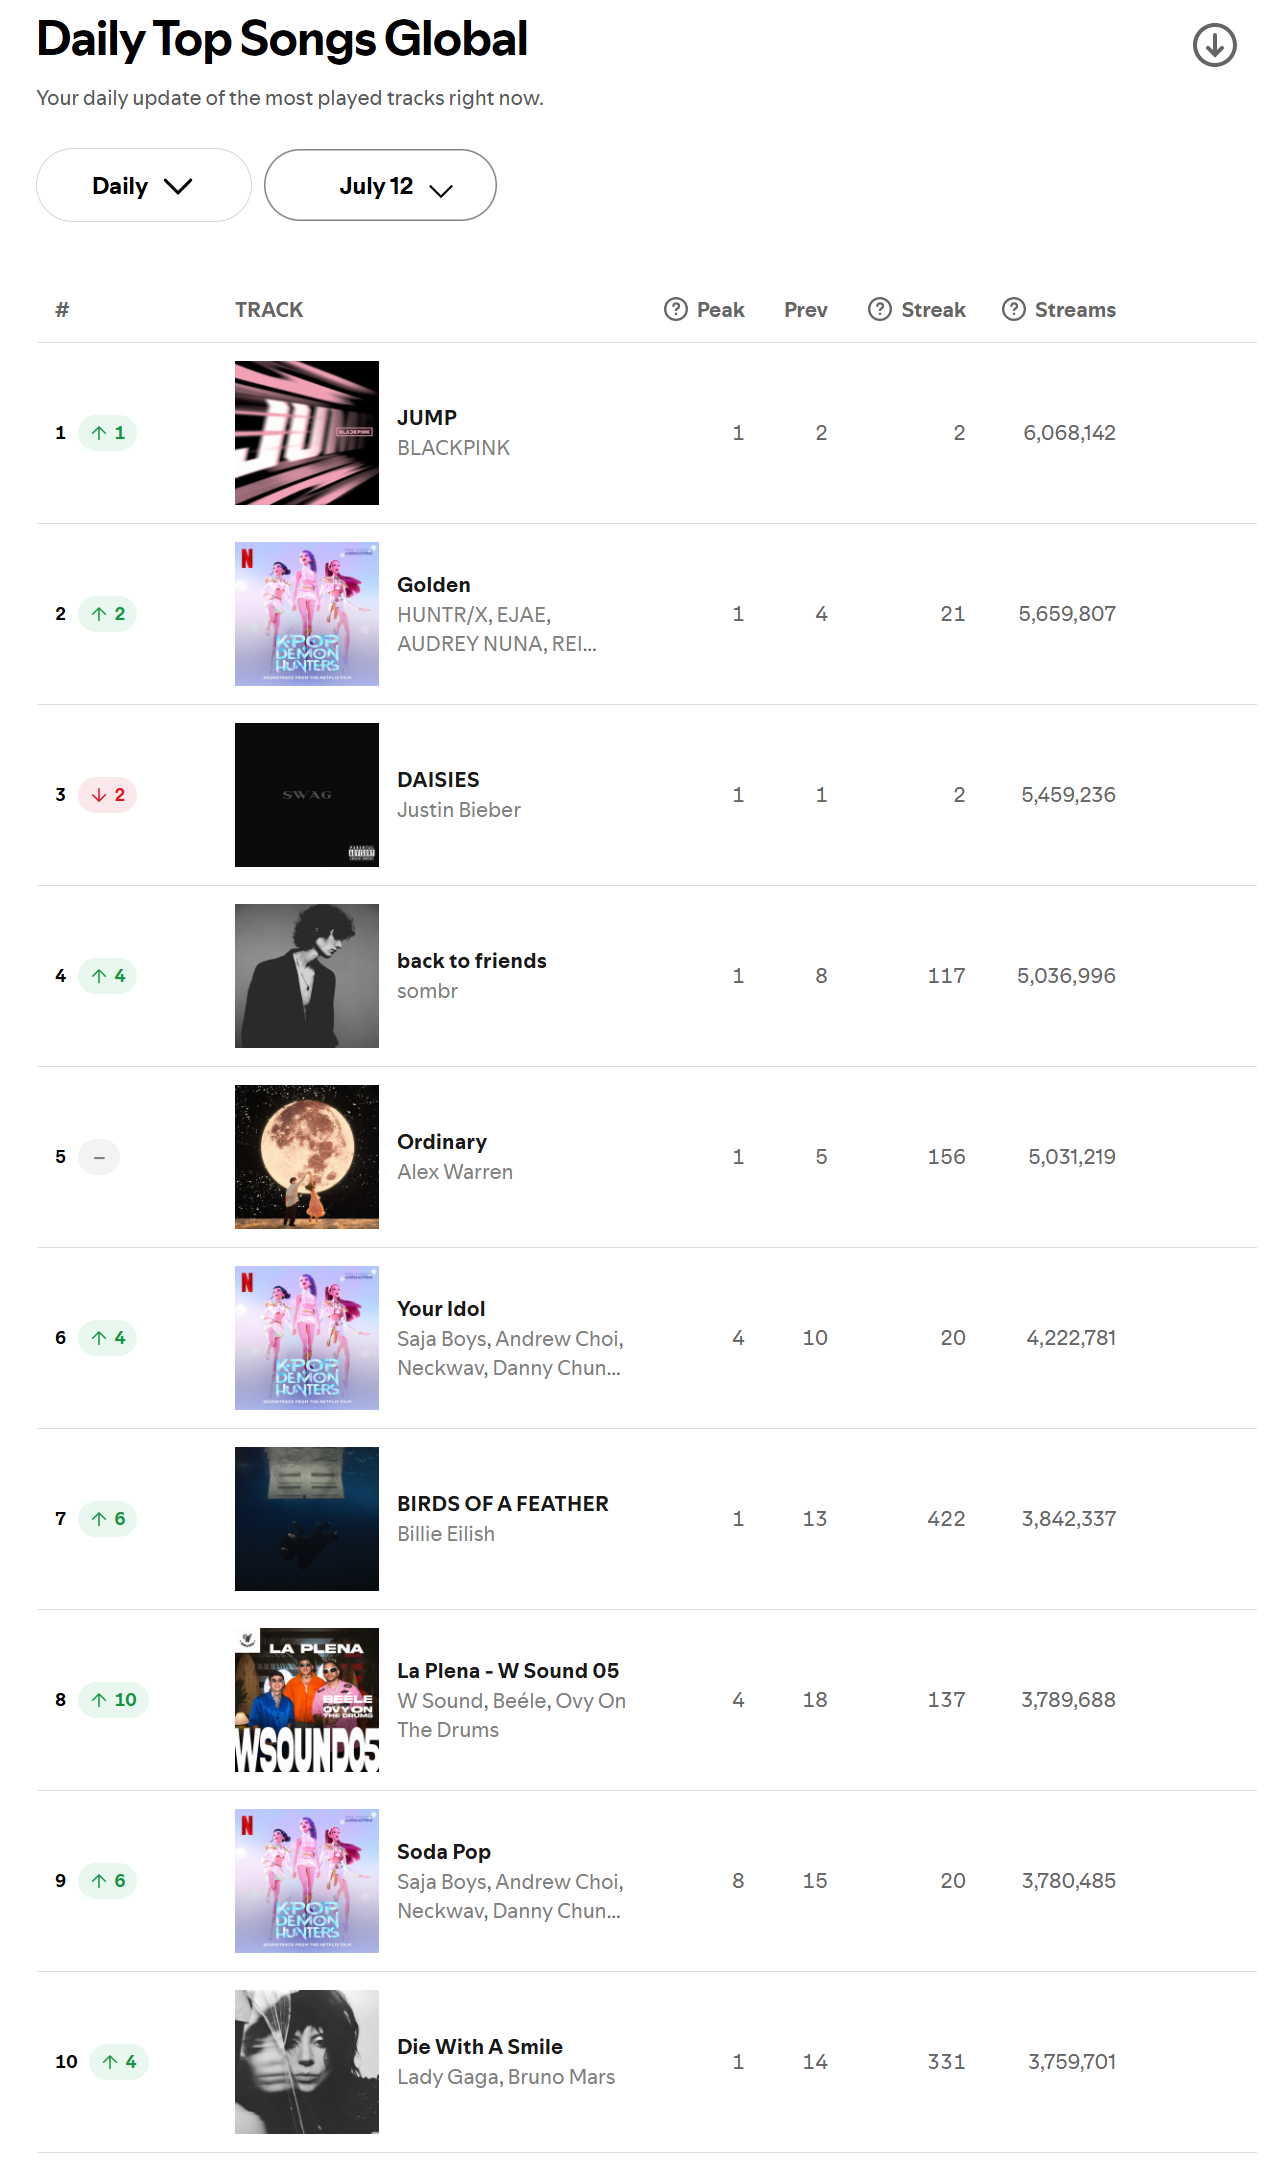Screen dimensions: 1272x2162
Task: Expand the July 12 date picker
Action: [380, 185]
